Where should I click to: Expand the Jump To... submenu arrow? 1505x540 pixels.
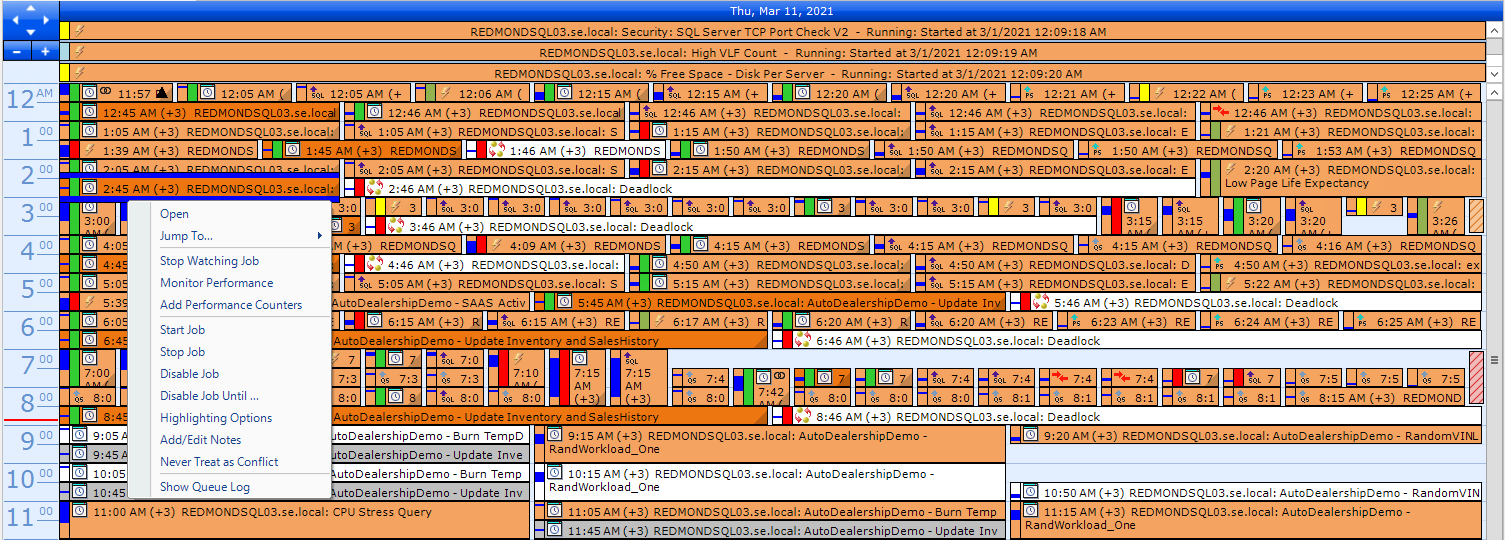click(319, 236)
